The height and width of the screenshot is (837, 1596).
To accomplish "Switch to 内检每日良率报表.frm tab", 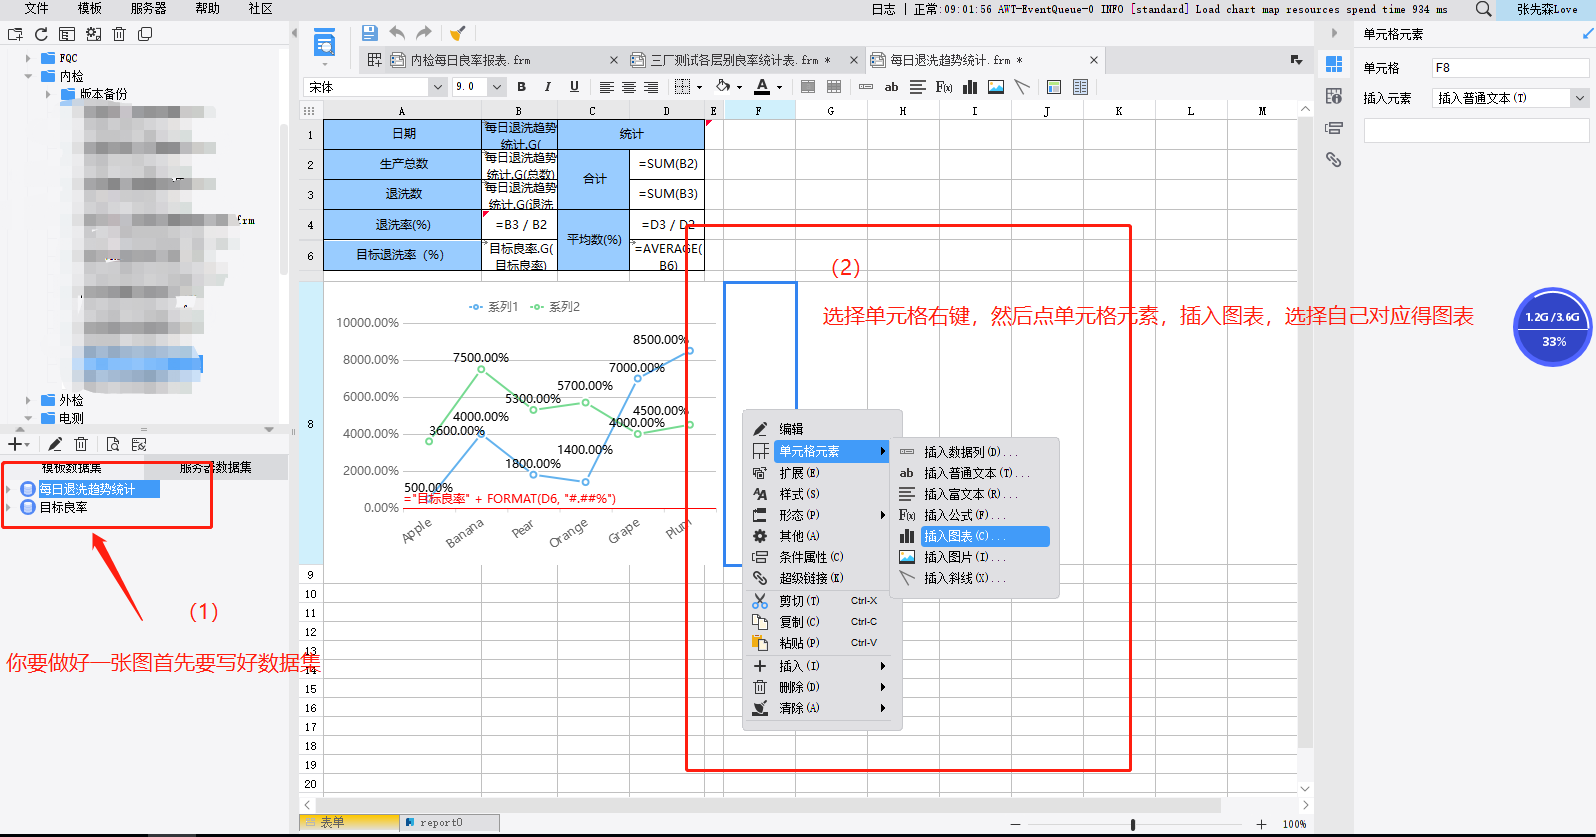I will [470, 60].
